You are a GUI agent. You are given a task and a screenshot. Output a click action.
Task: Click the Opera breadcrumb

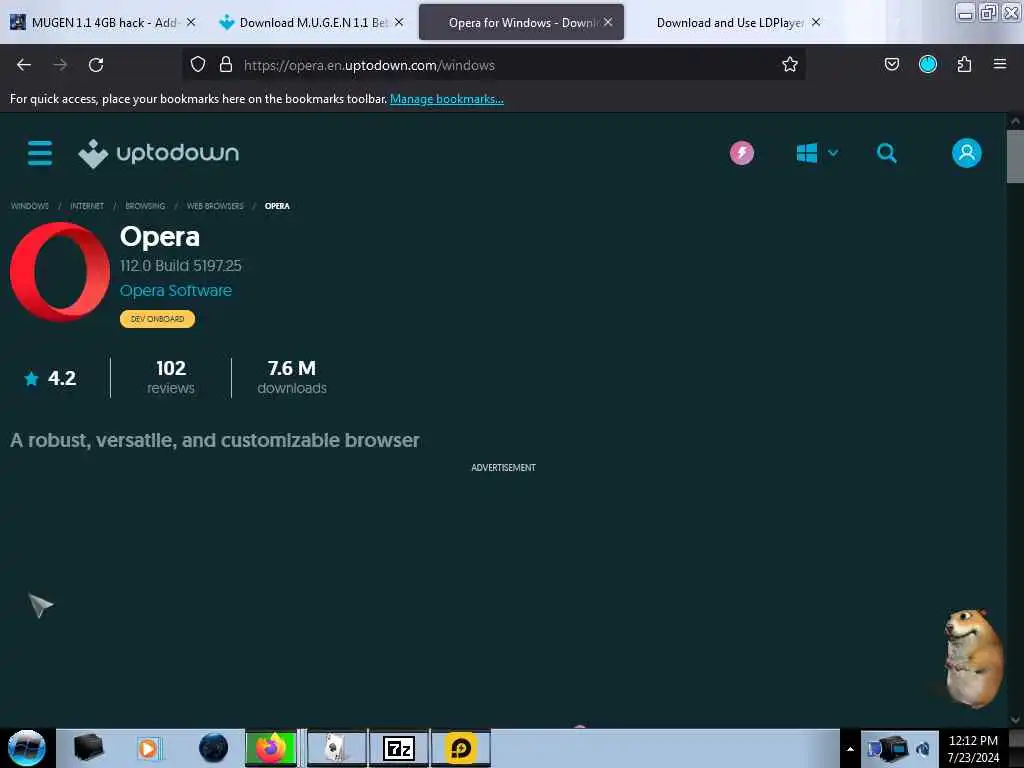click(277, 206)
